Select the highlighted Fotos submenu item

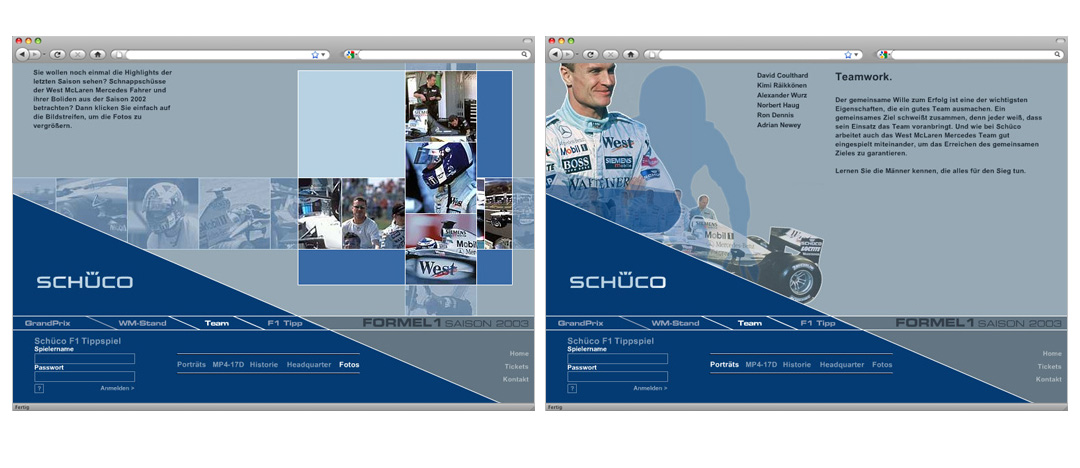coord(349,365)
